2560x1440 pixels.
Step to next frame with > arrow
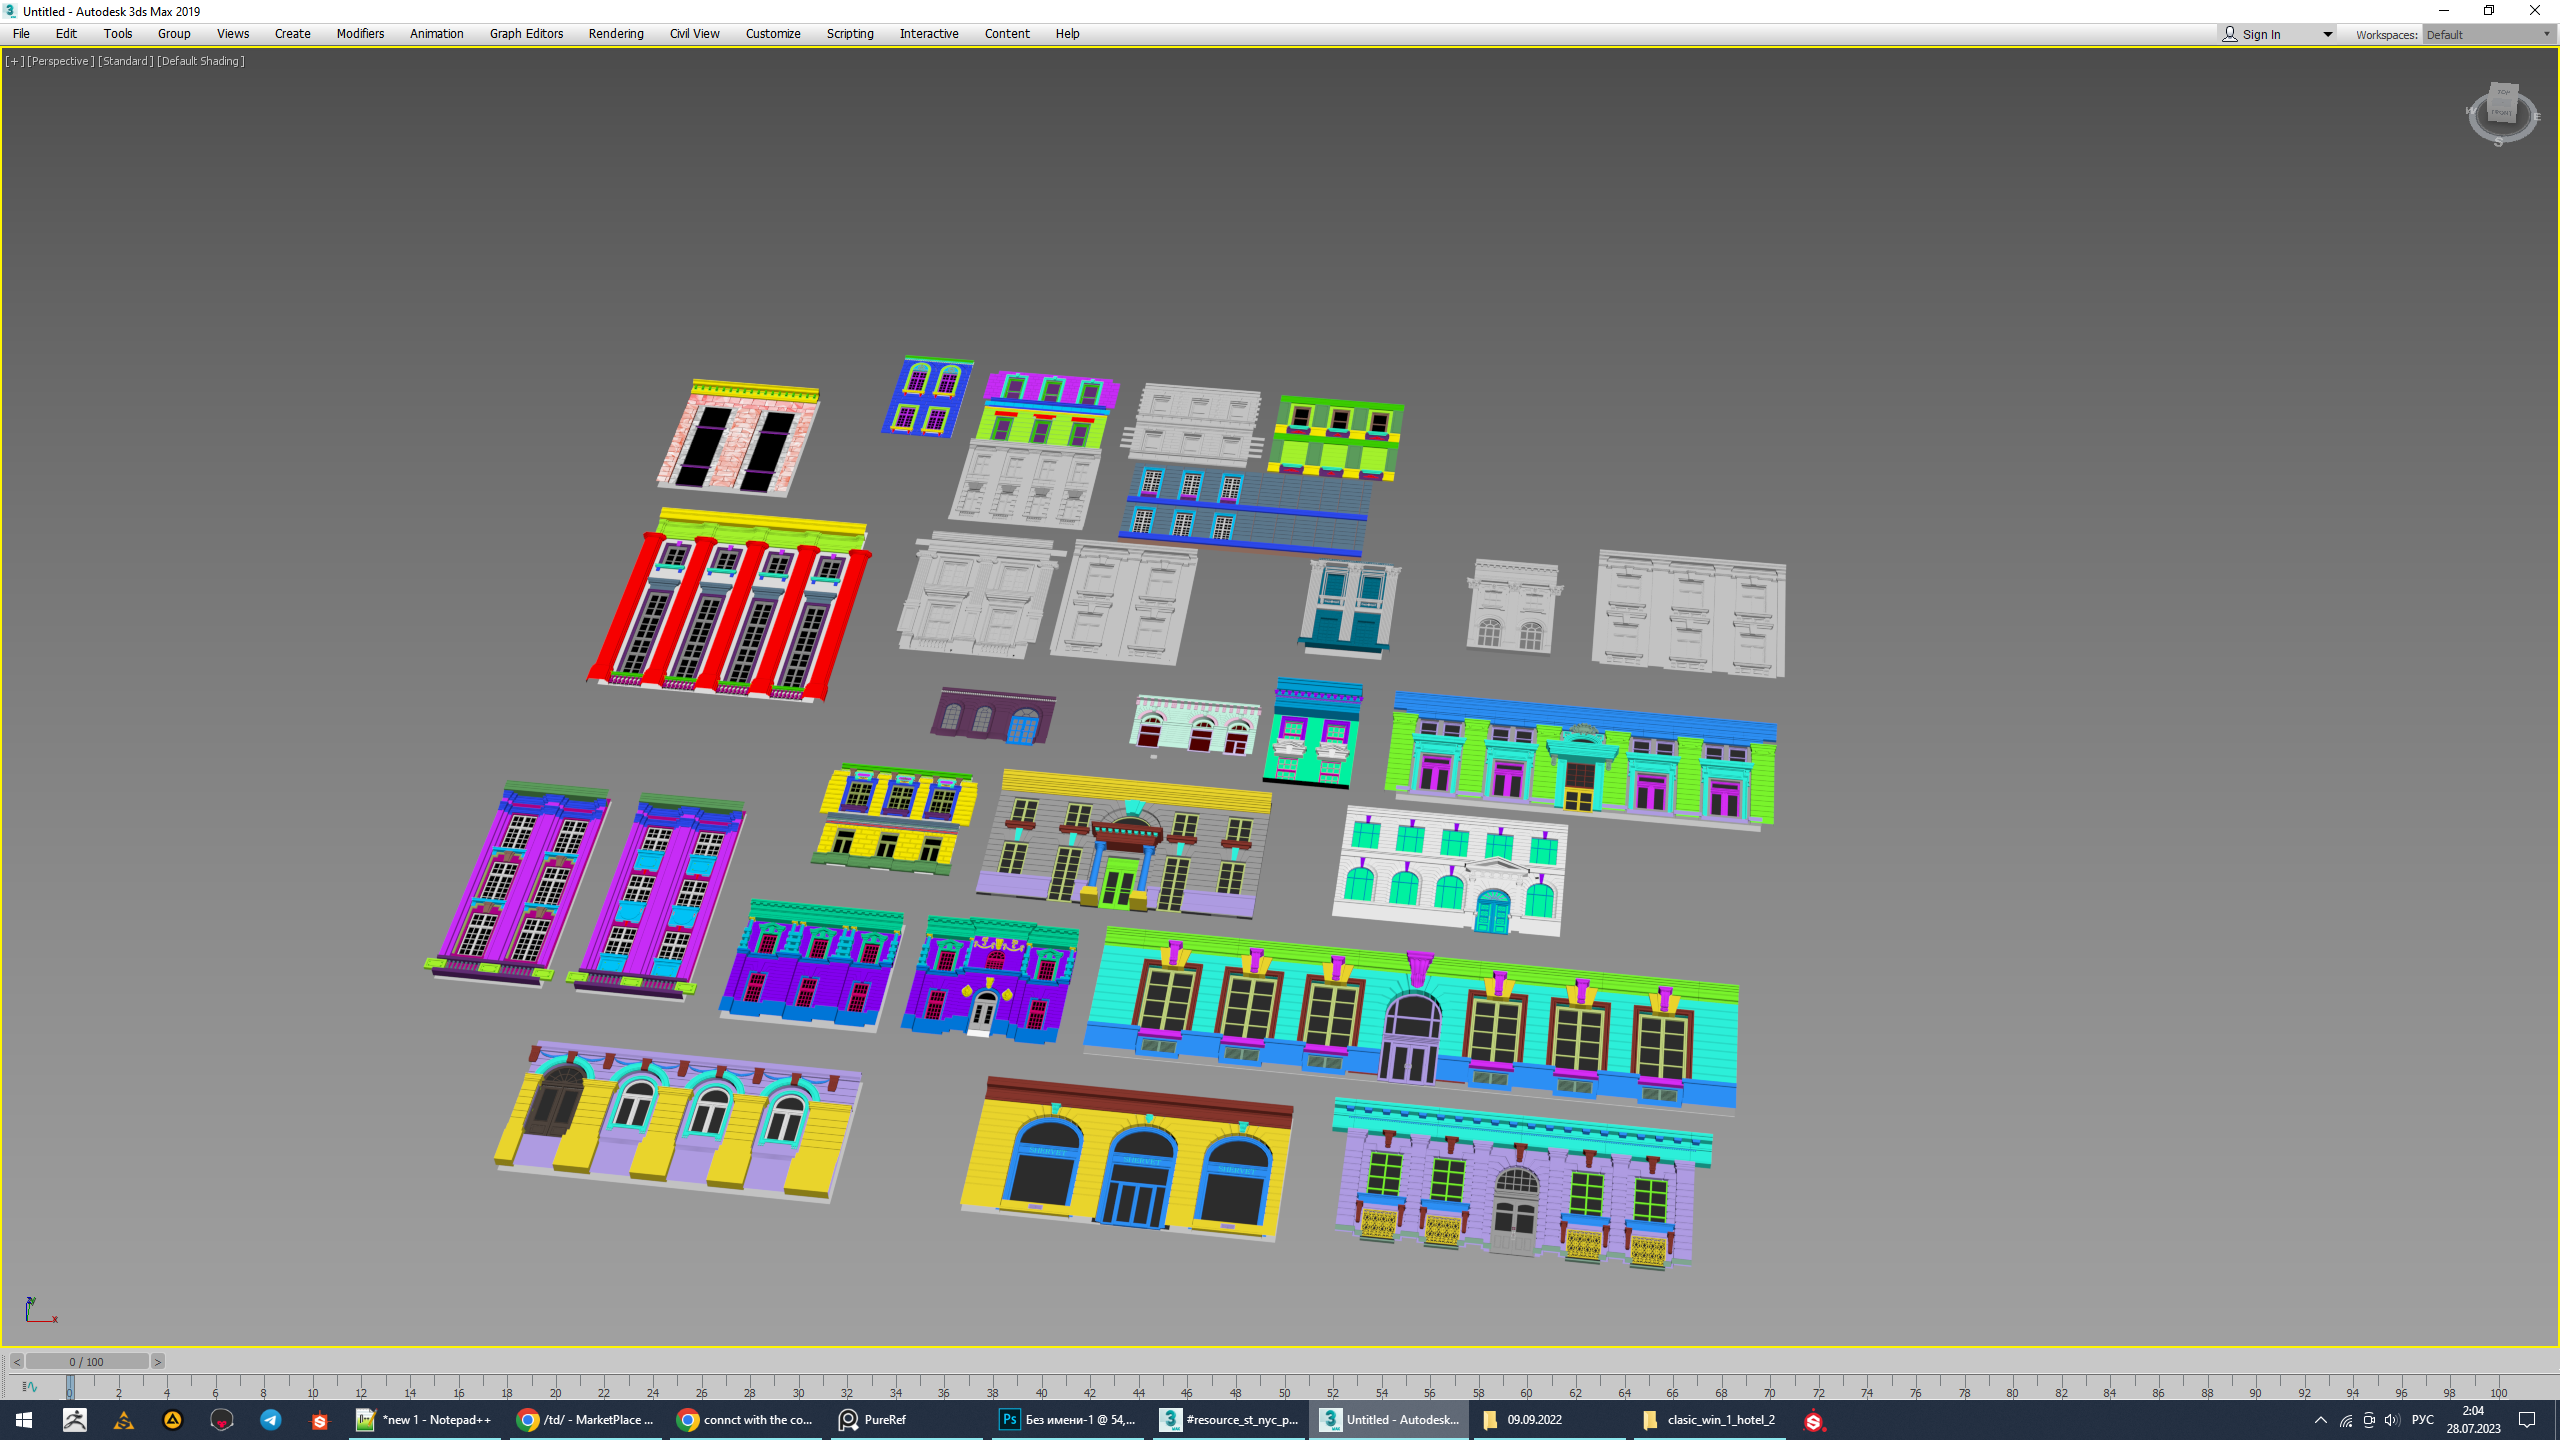pos(157,1362)
